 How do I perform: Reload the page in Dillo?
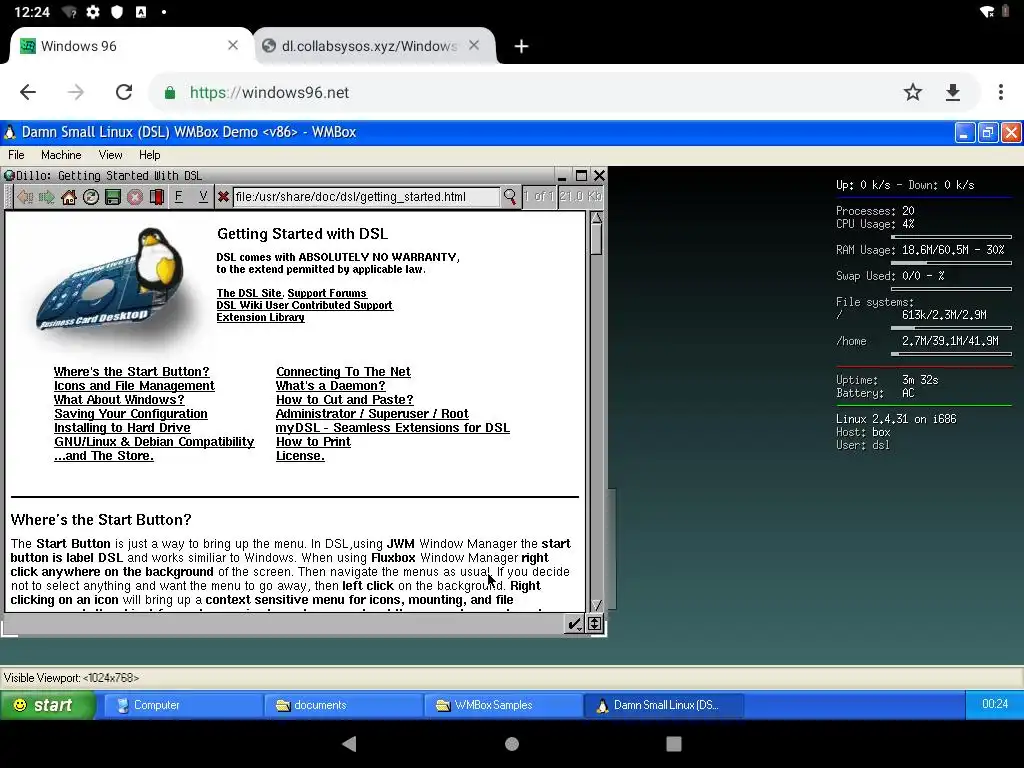91,197
